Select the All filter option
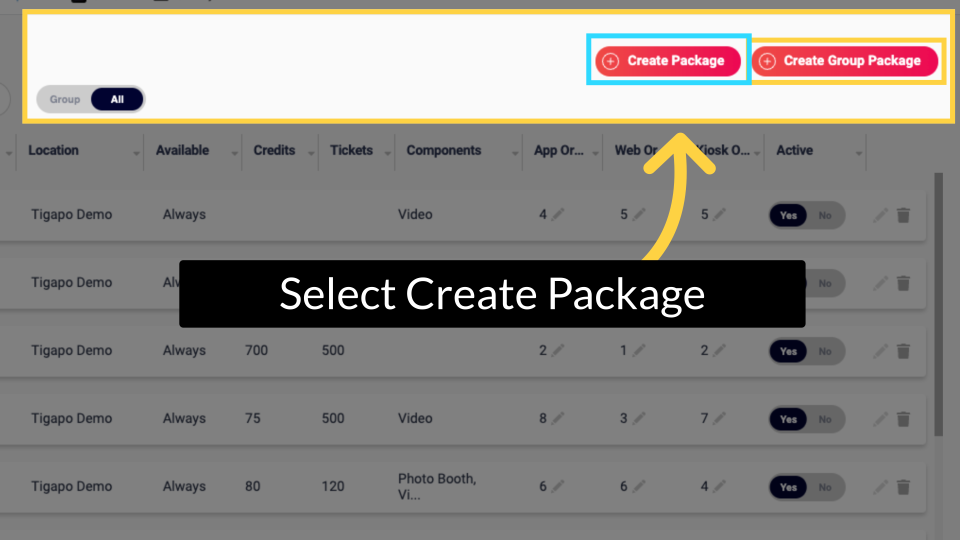960x540 pixels. point(117,99)
